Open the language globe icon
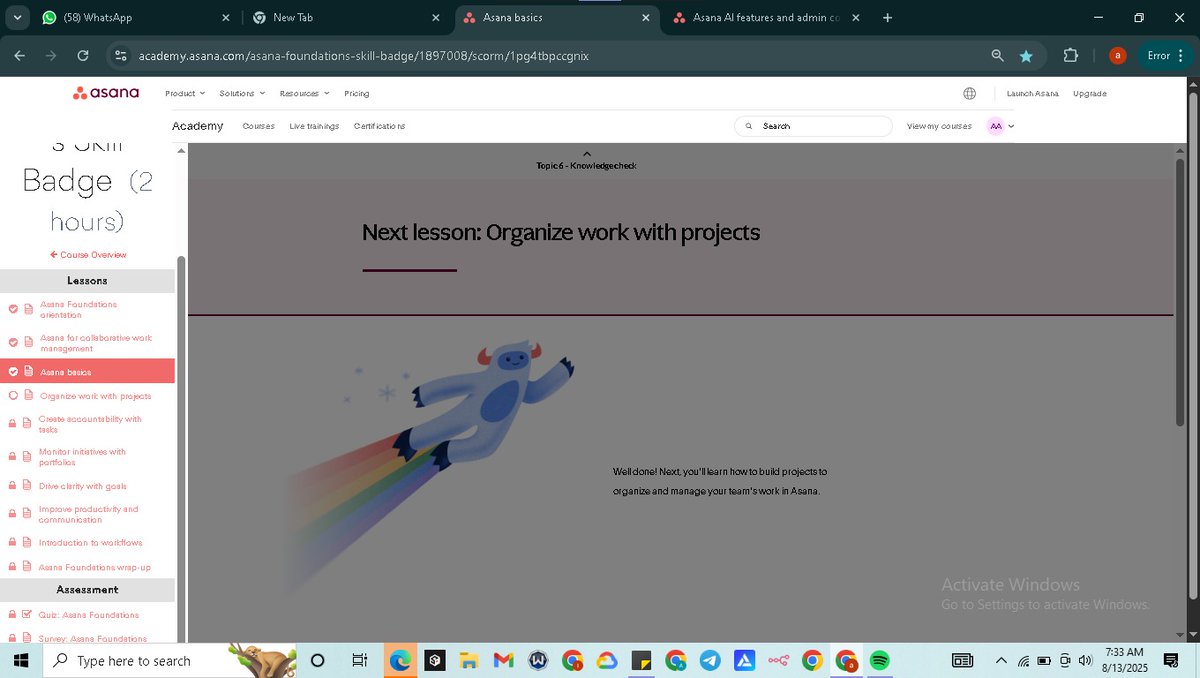 pos(969,93)
